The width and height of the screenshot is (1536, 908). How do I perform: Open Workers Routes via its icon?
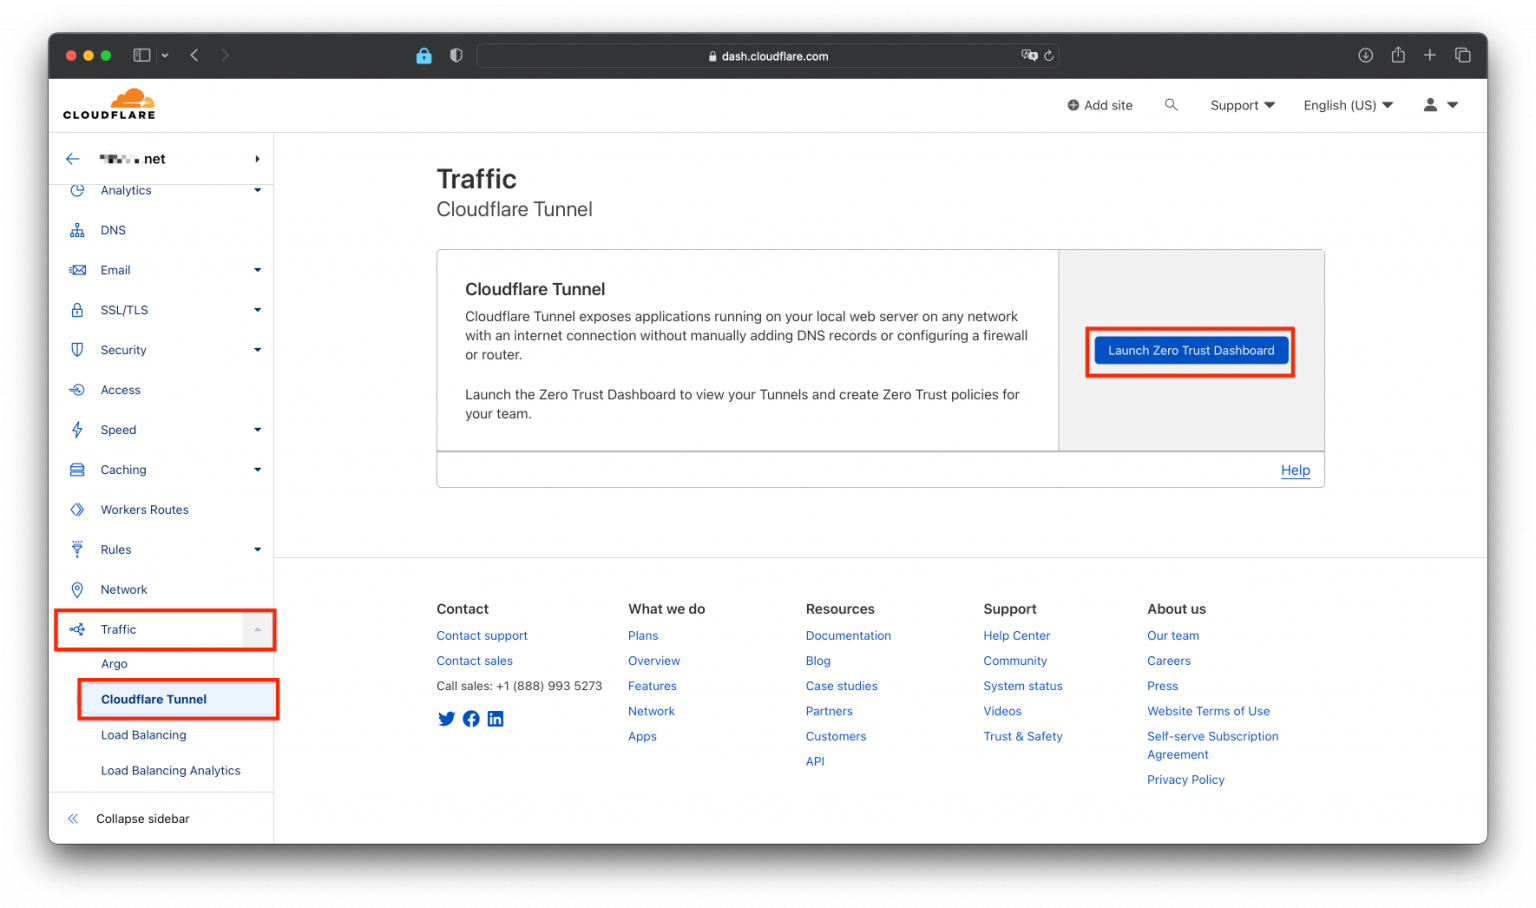point(78,509)
